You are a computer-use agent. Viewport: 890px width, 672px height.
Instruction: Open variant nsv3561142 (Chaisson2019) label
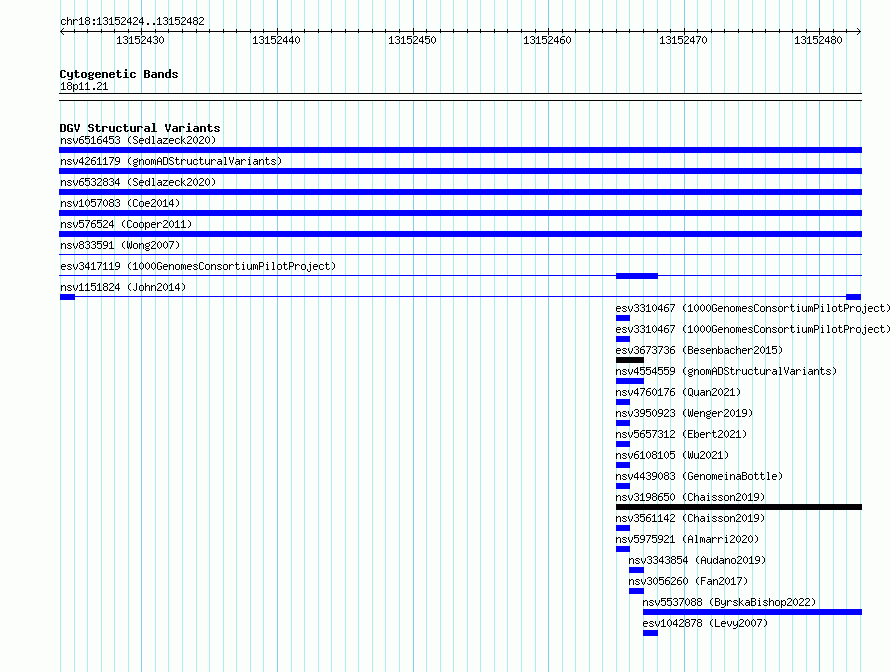click(x=690, y=518)
